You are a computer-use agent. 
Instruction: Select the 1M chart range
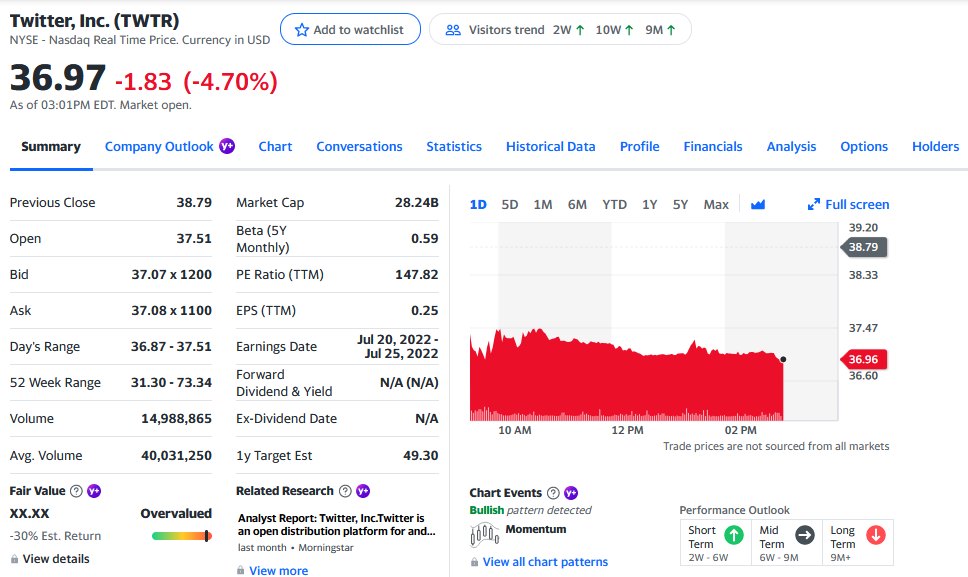(543, 205)
